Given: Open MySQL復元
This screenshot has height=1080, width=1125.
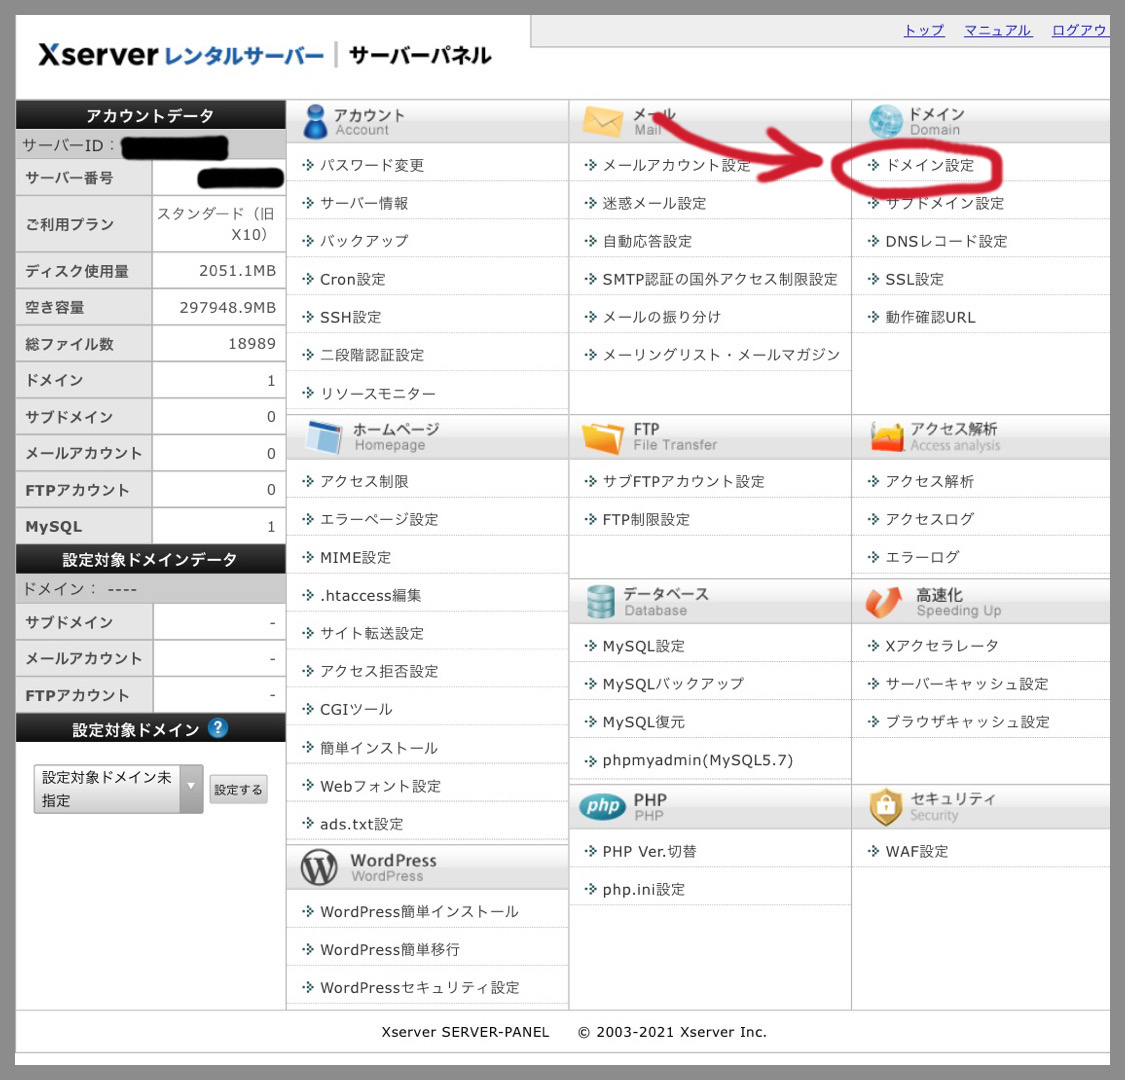Looking at the screenshot, I should [x=644, y=723].
